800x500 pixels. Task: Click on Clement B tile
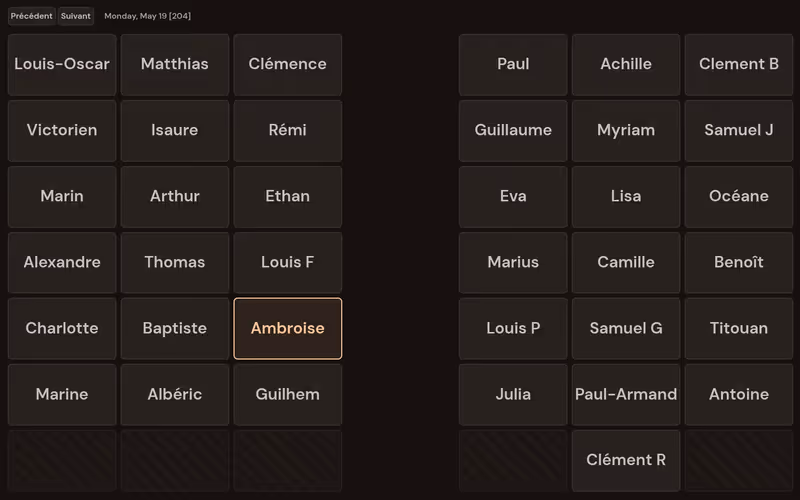(x=739, y=65)
